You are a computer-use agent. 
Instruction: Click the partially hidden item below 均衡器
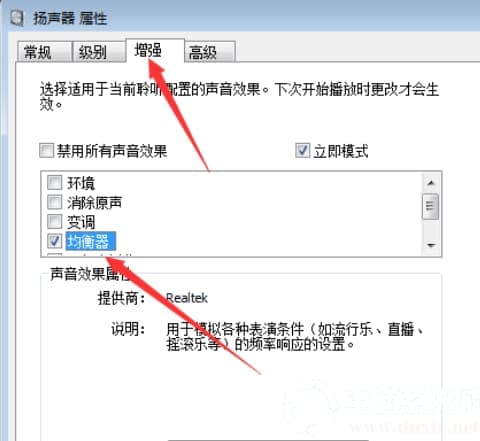click(90, 255)
